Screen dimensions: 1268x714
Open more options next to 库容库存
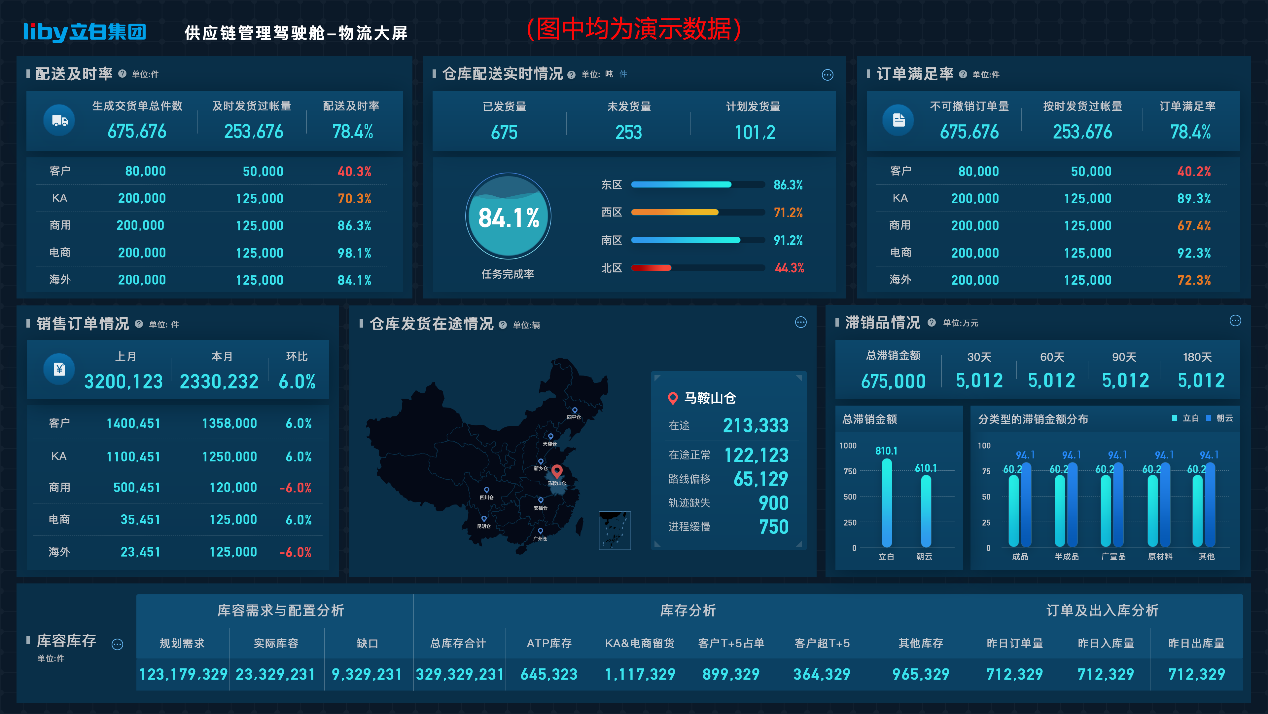coord(117,644)
